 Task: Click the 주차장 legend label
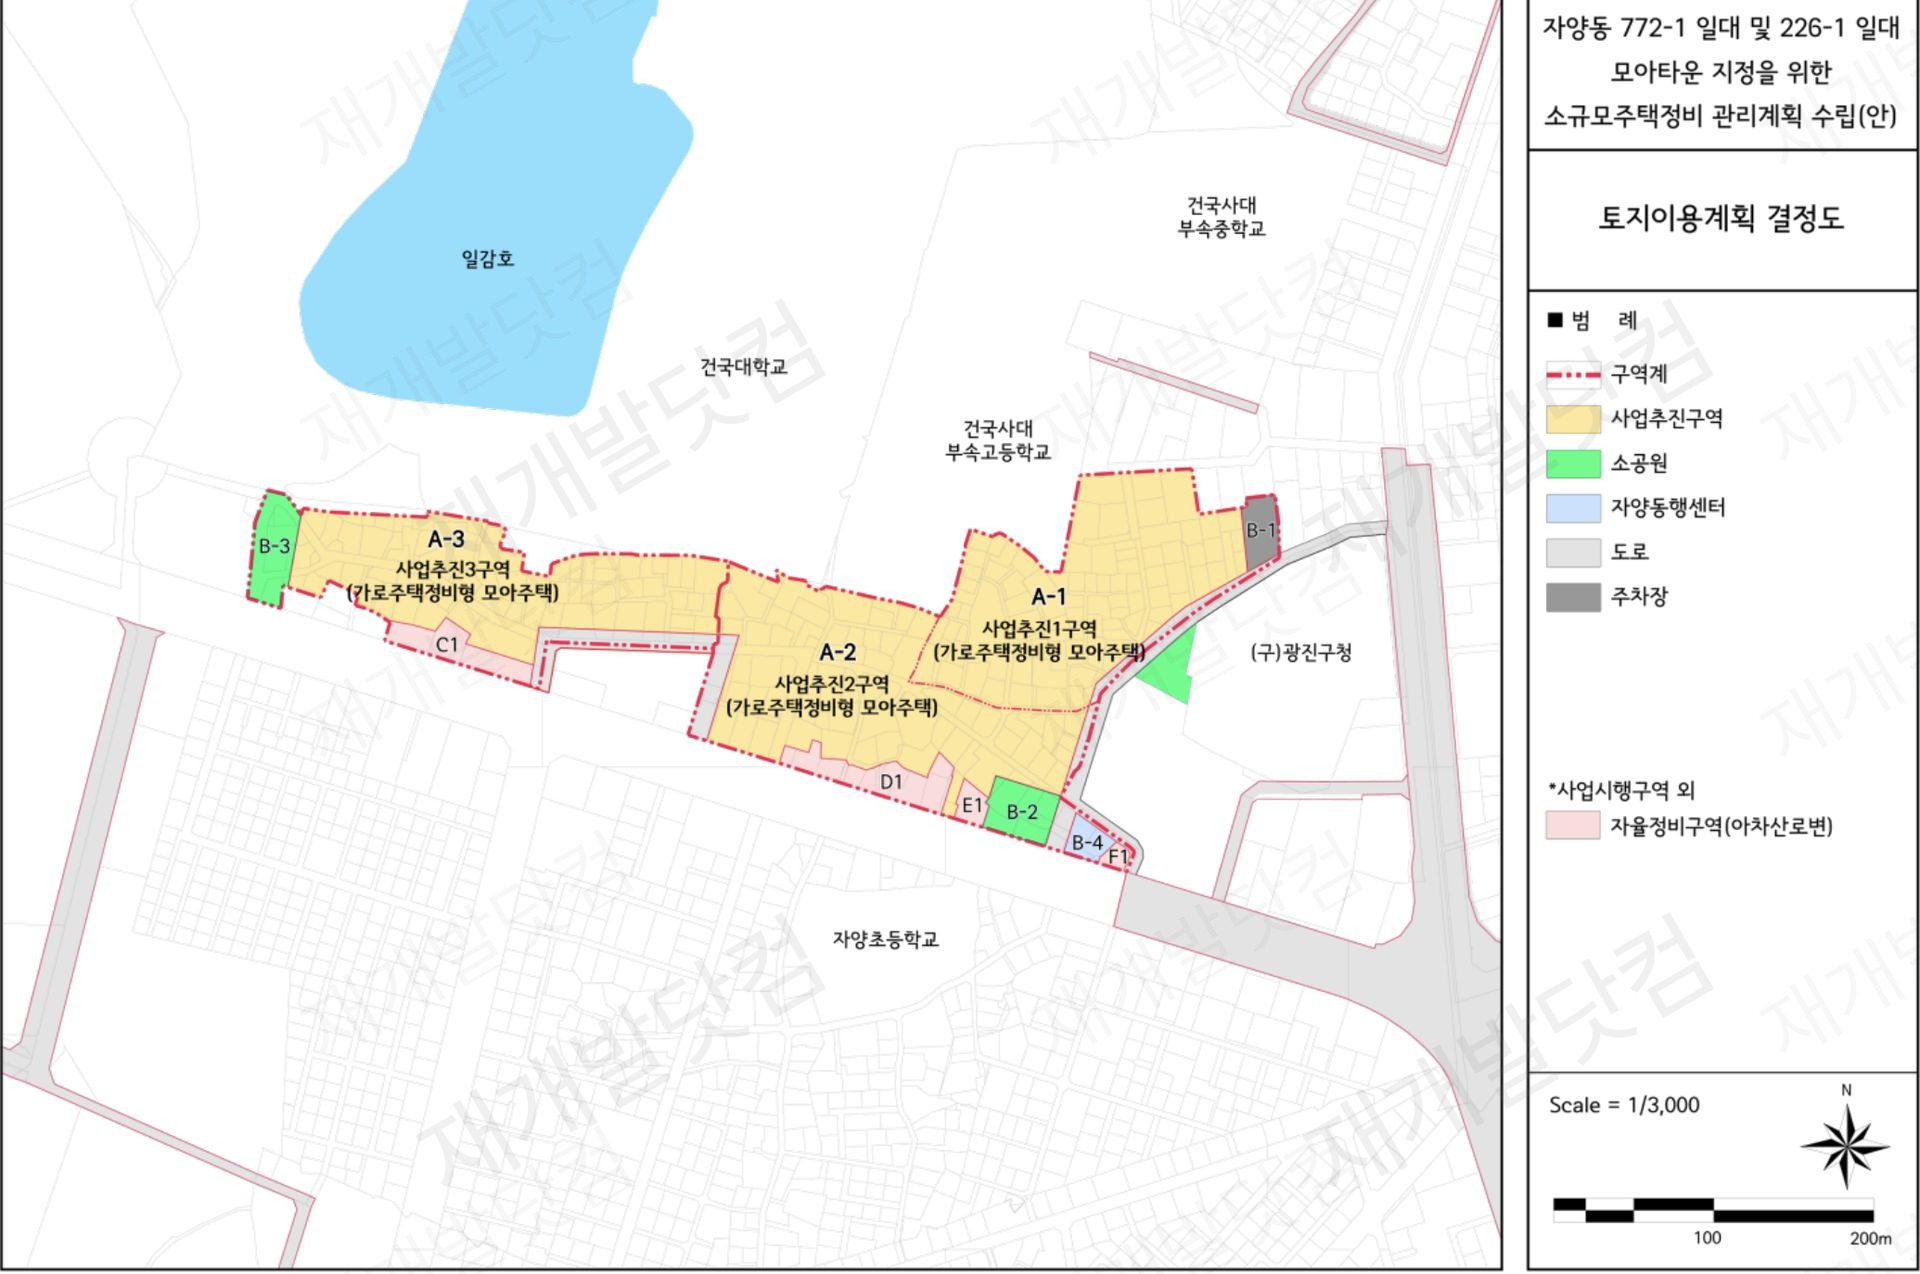click(x=1639, y=597)
